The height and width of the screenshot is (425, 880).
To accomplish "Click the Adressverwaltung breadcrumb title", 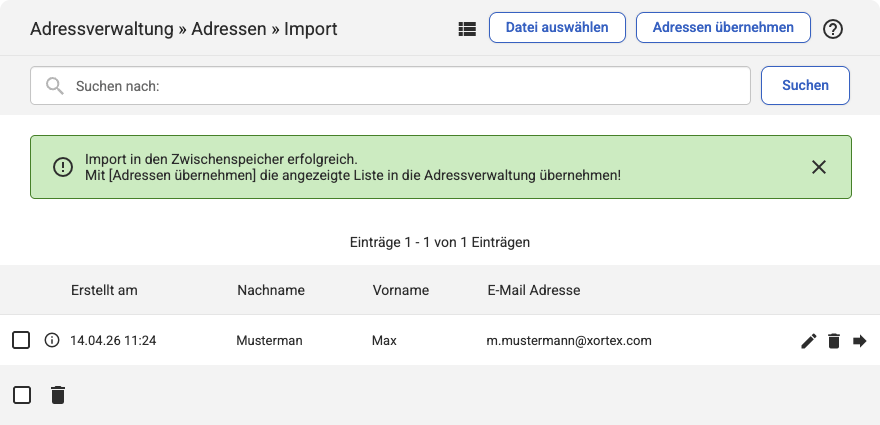I will 102,29.
